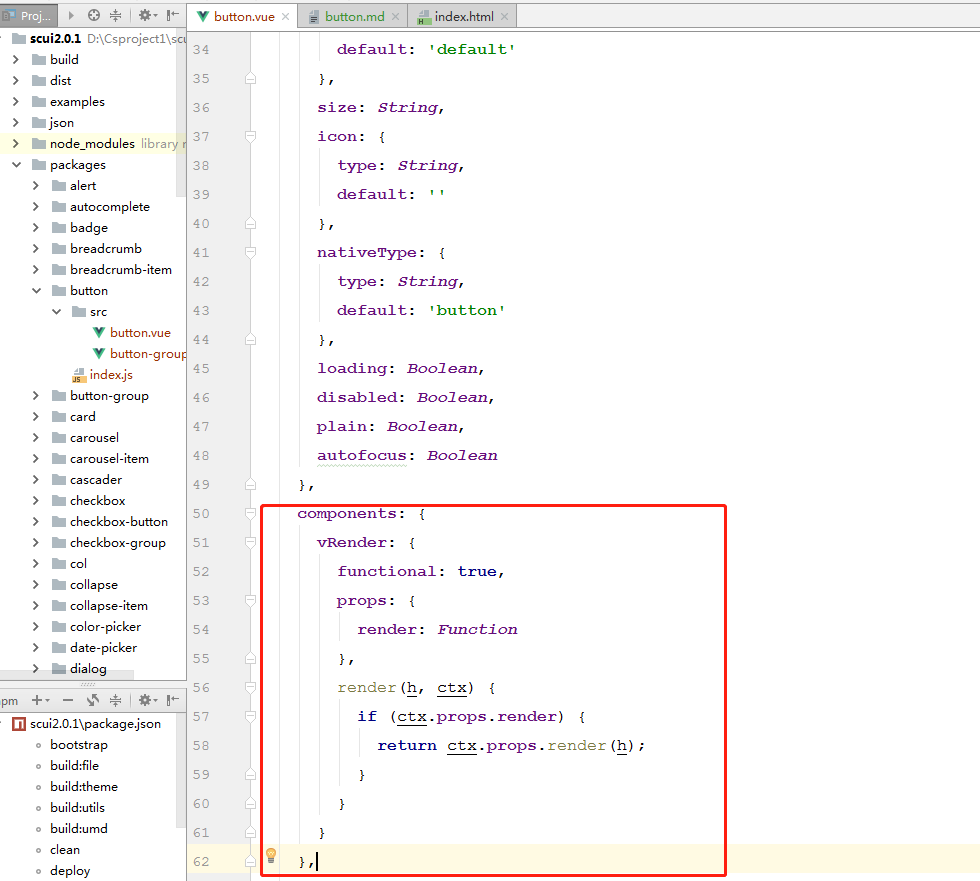Reload npm scripts with the refresh icon
The height and width of the screenshot is (881, 980).
pos(92,700)
